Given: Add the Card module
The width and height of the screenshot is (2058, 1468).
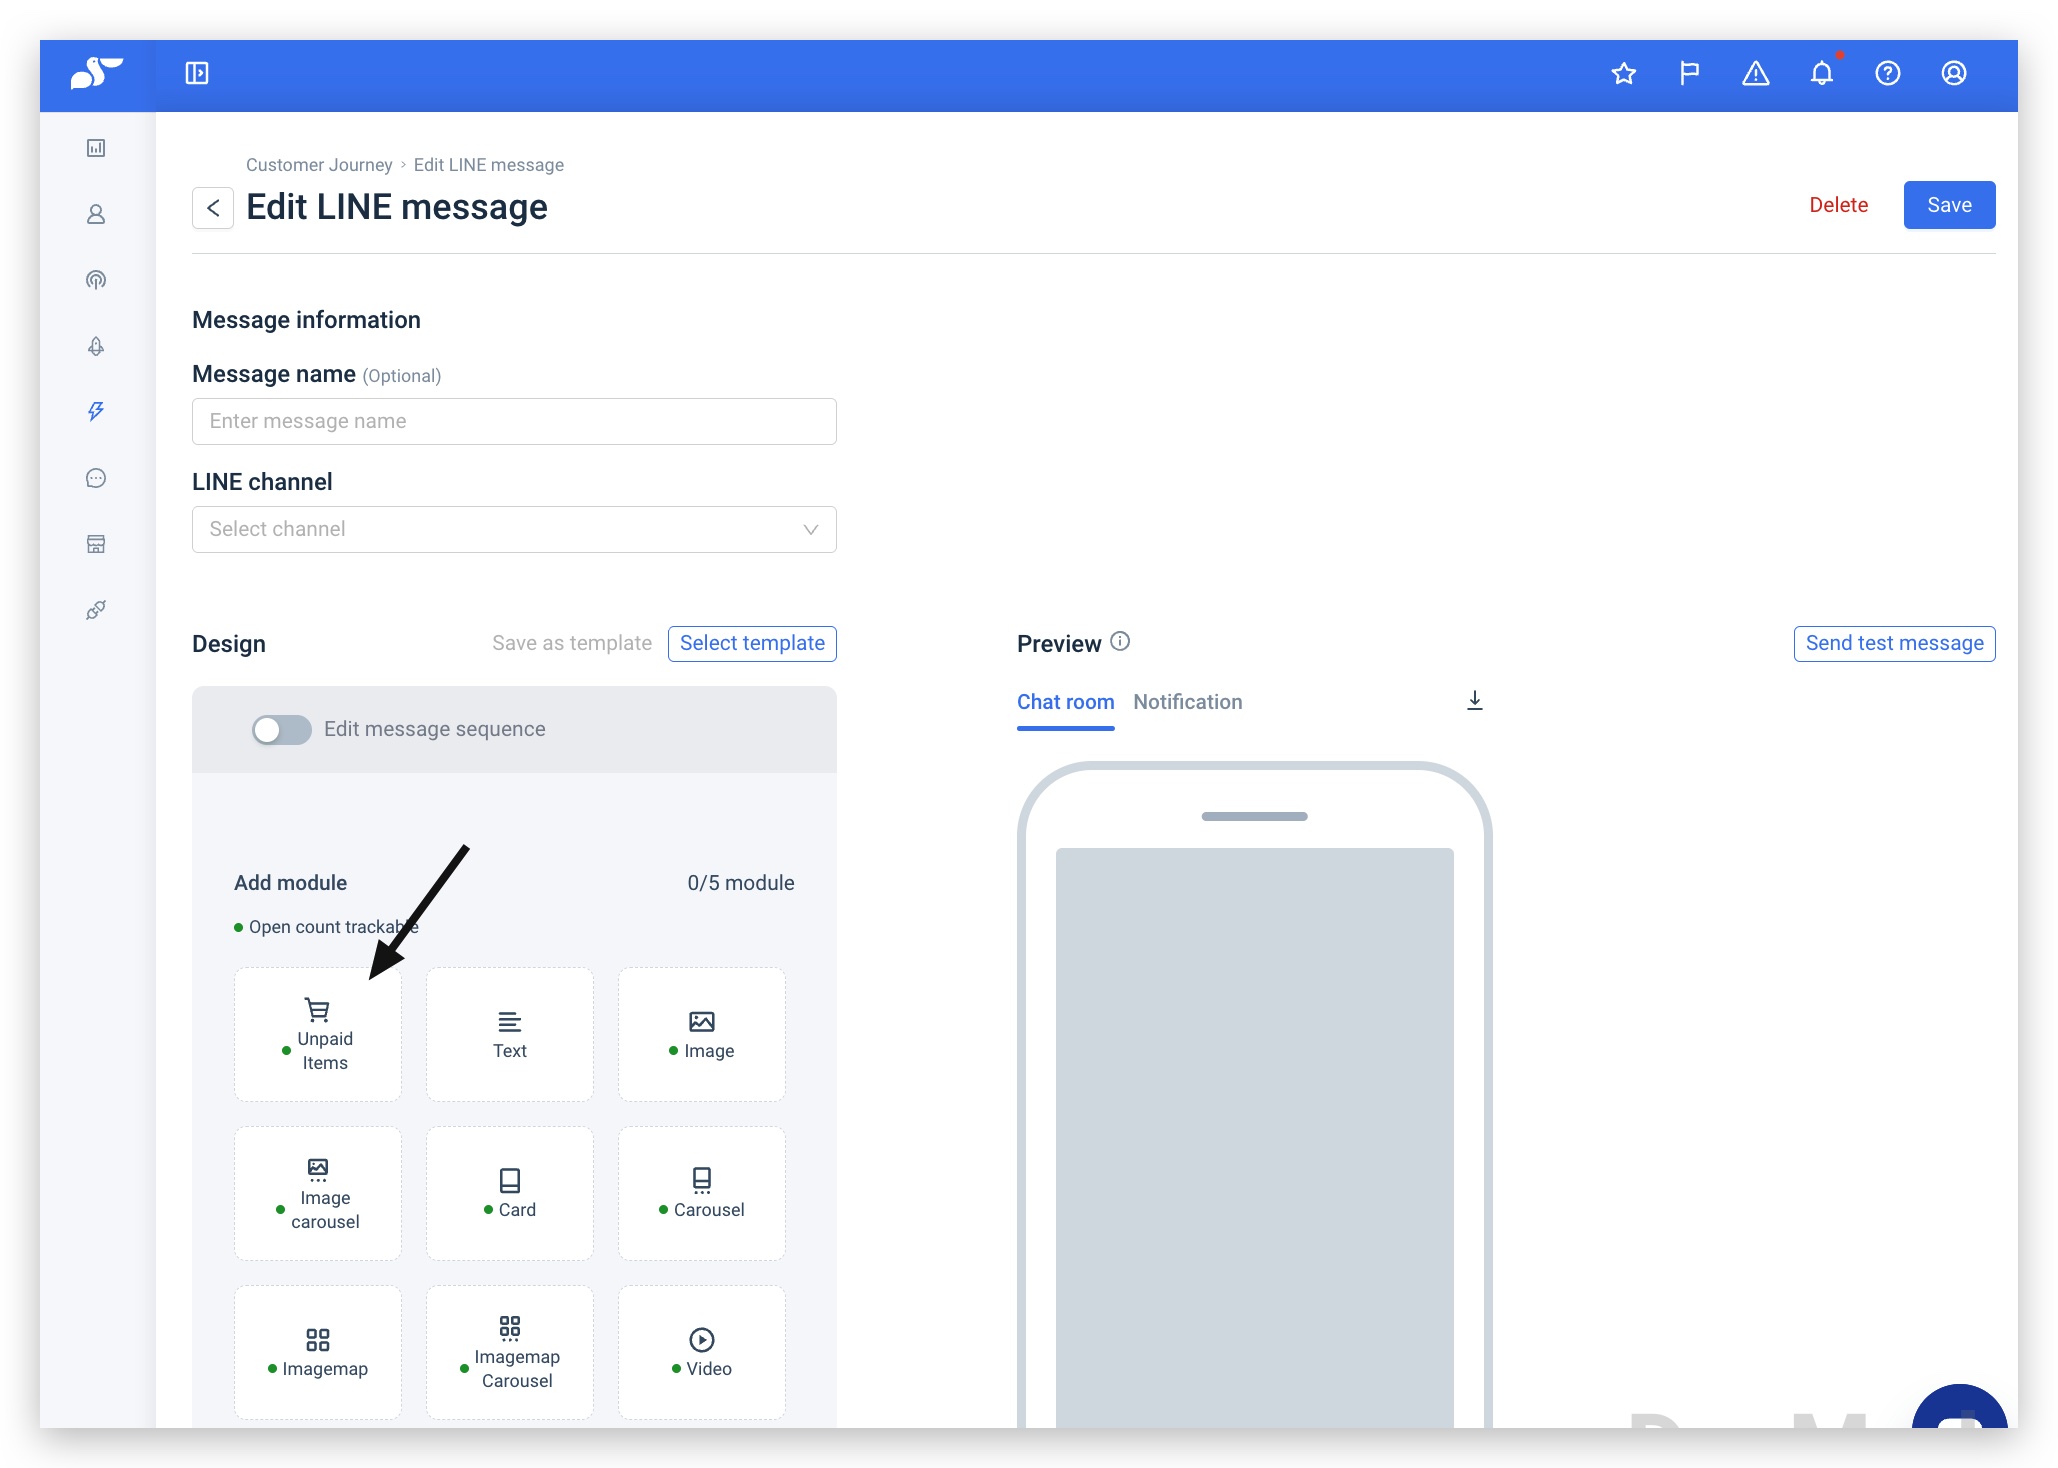Looking at the screenshot, I should coord(510,1193).
